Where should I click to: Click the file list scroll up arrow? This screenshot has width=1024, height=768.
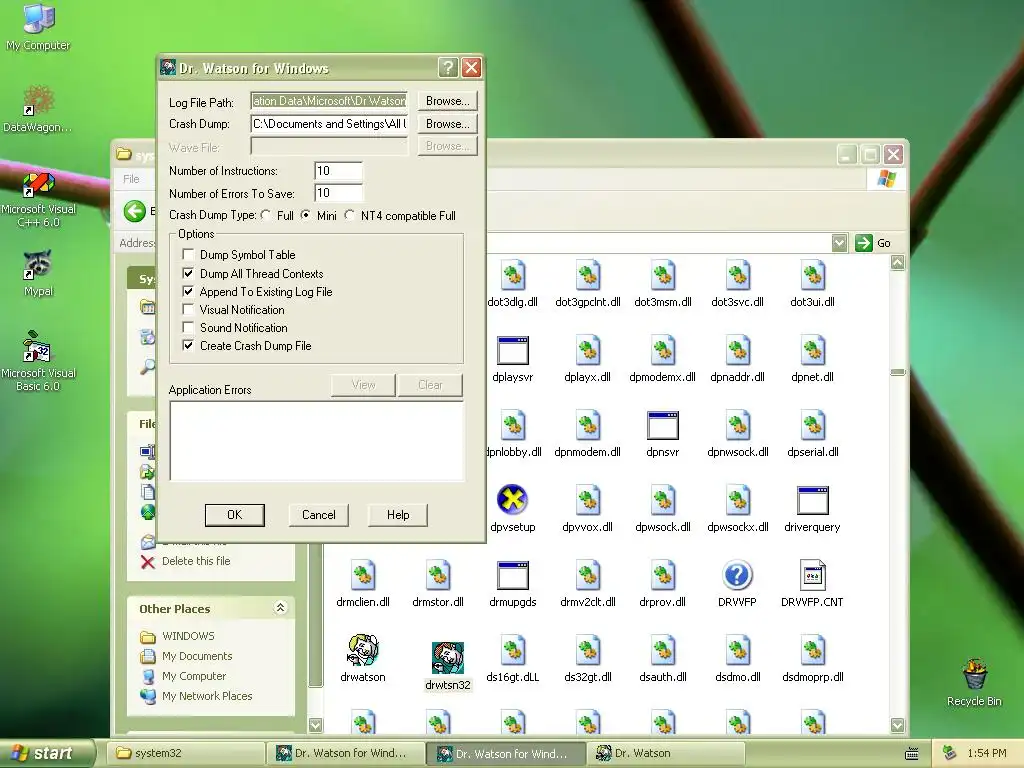click(898, 263)
